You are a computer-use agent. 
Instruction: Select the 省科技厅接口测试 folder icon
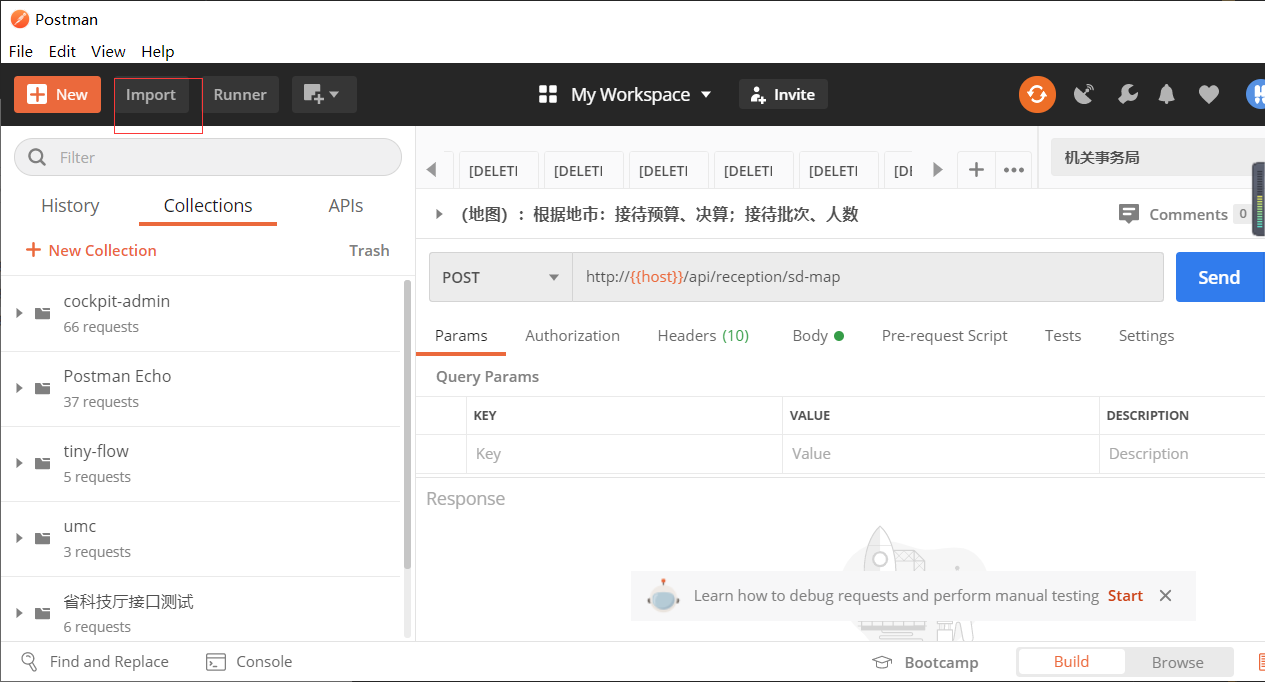pos(43,613)
